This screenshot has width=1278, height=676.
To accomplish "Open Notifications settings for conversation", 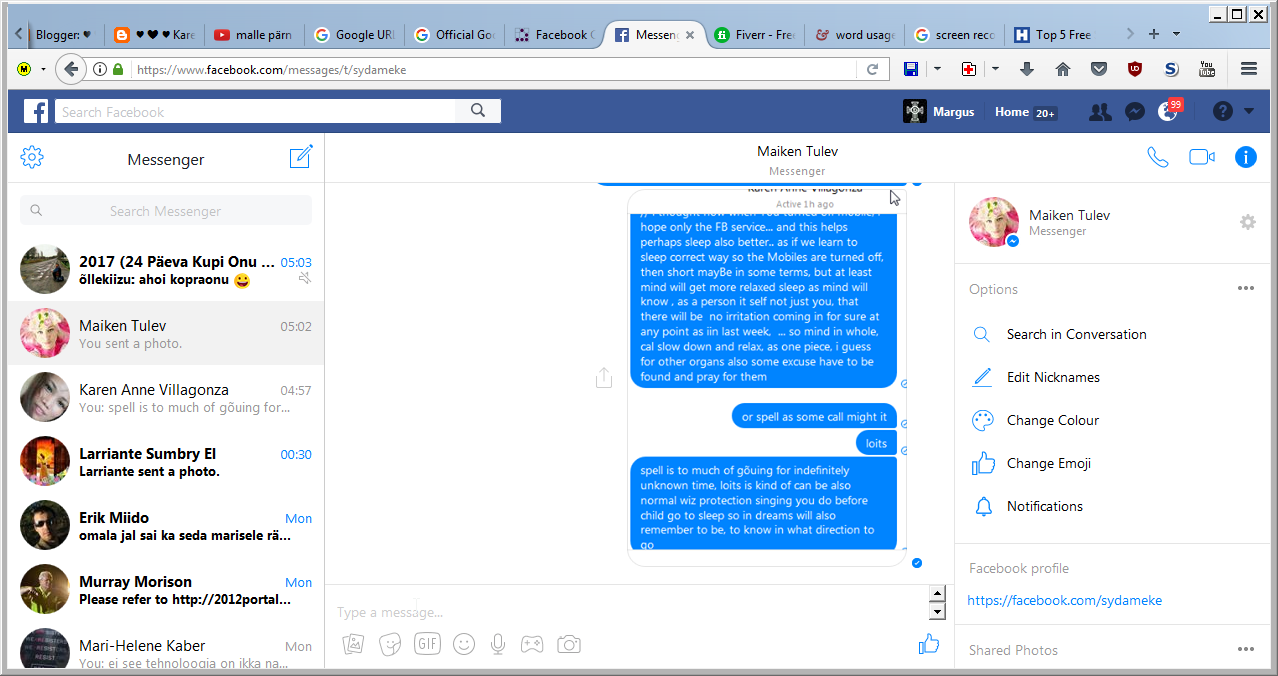I will click(x=1045, y=506).
